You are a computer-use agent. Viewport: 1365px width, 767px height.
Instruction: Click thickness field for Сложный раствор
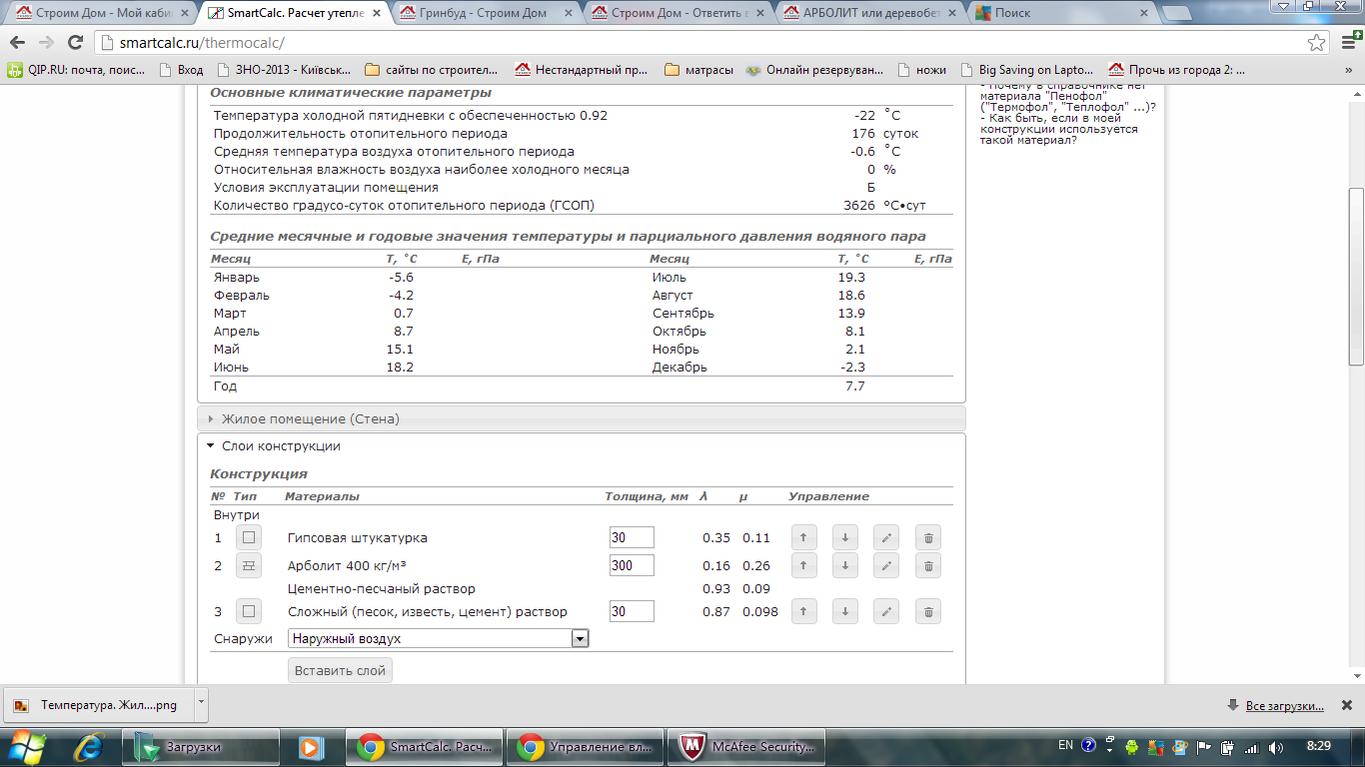(x=631, y=611)
